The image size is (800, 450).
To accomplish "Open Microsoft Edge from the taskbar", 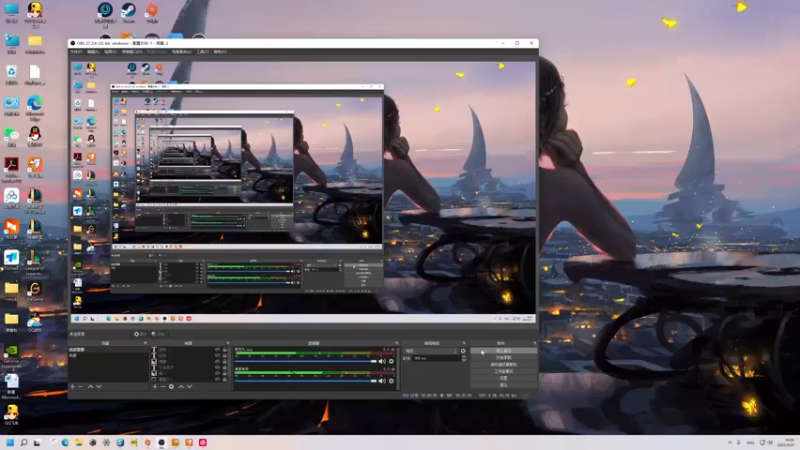I will (65, 442).
